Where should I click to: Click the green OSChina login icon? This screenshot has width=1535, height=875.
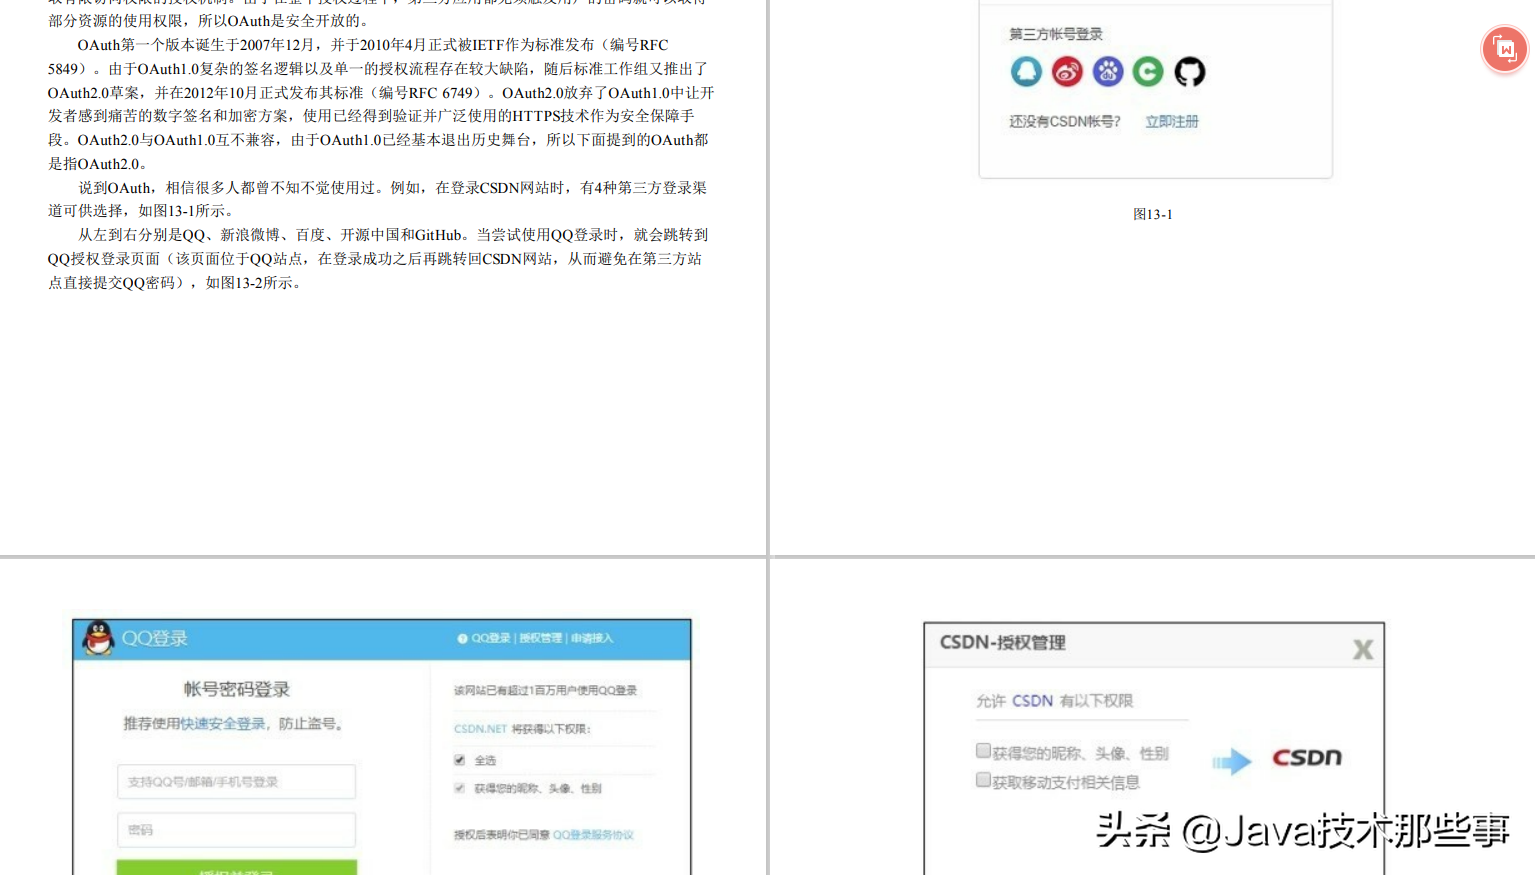pyautogui.click(x=1148, y=71)
